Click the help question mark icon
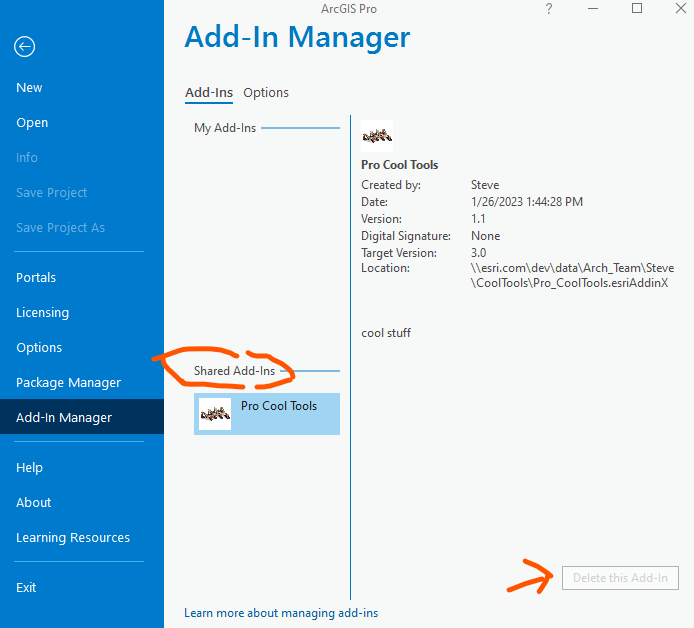Viewport: 694px width, 628px height. [549, 8]
